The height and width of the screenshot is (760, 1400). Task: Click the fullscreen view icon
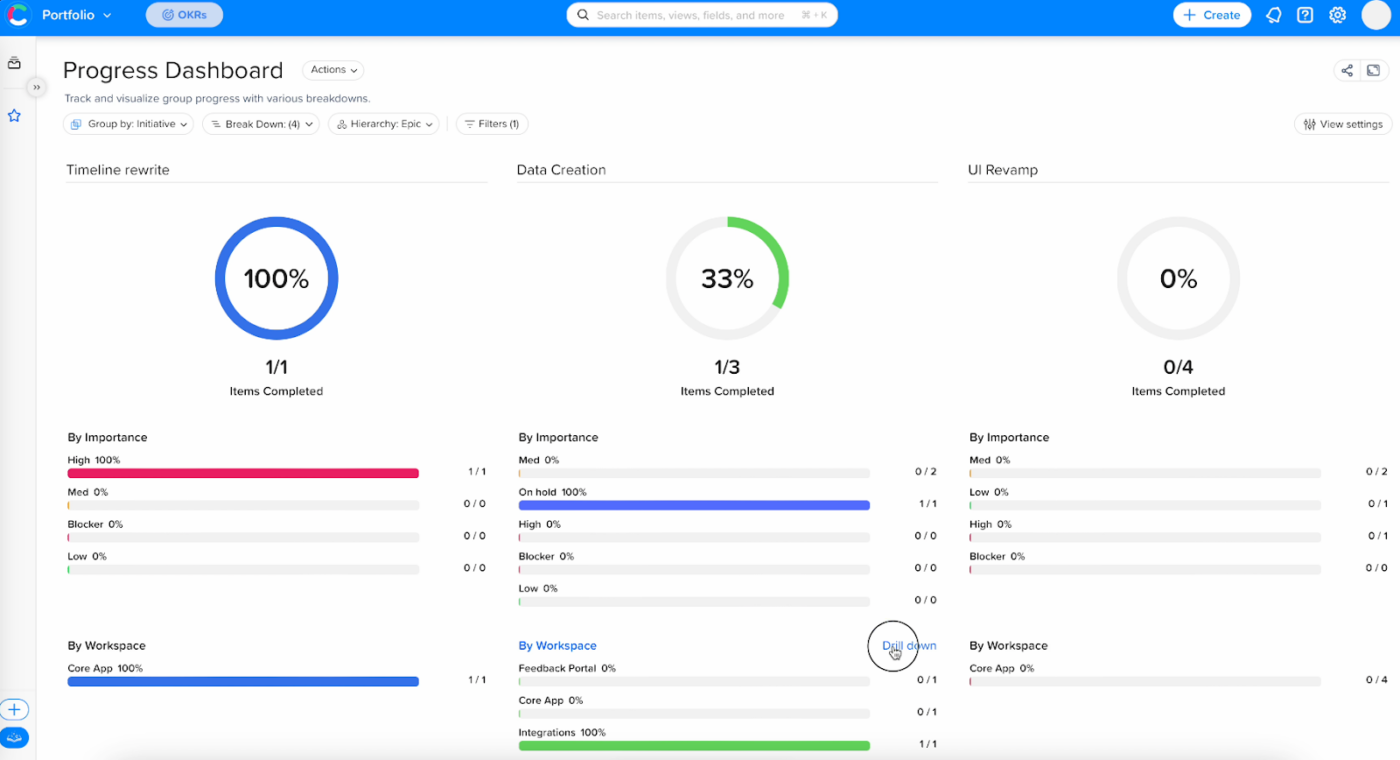click(x=1374, y=70)
